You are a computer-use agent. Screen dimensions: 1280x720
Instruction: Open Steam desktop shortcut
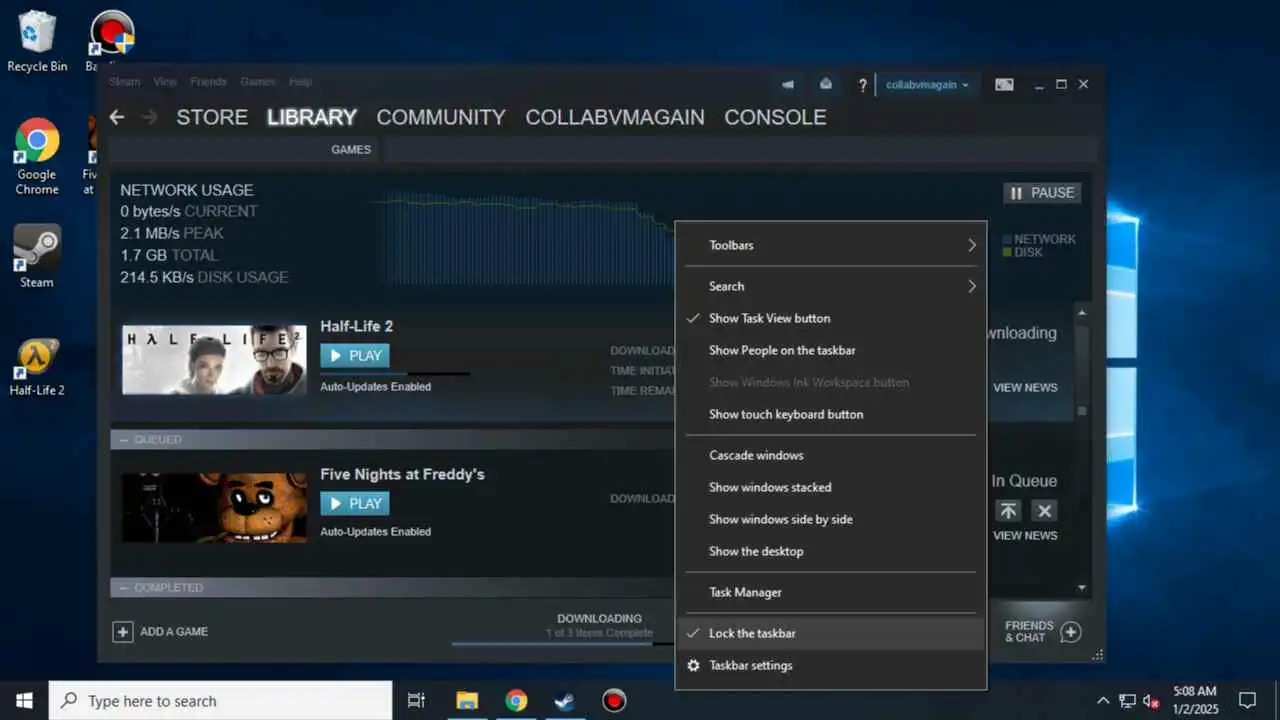37,256
